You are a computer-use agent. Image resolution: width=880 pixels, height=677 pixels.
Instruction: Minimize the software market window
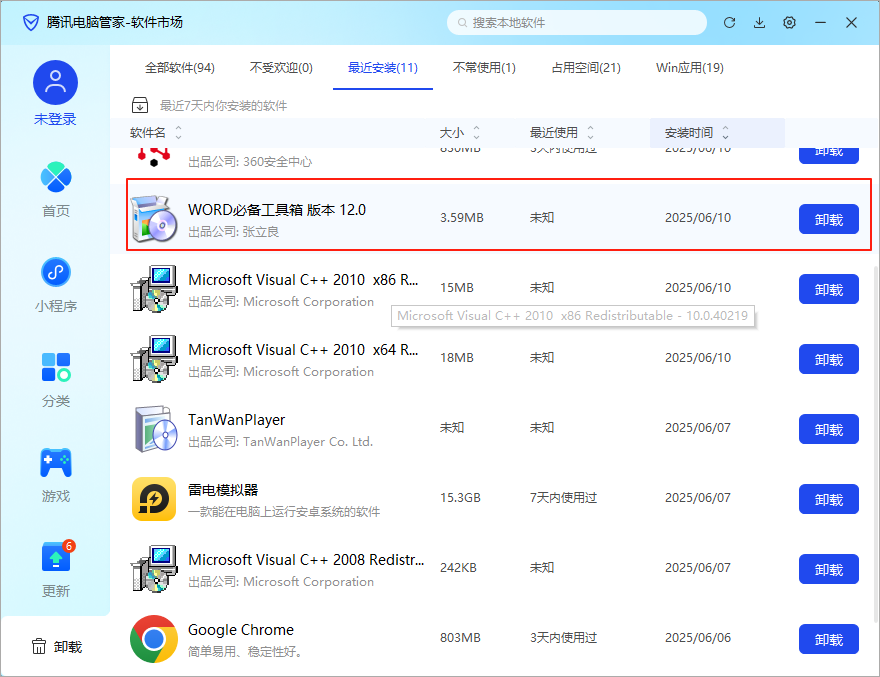821,22
